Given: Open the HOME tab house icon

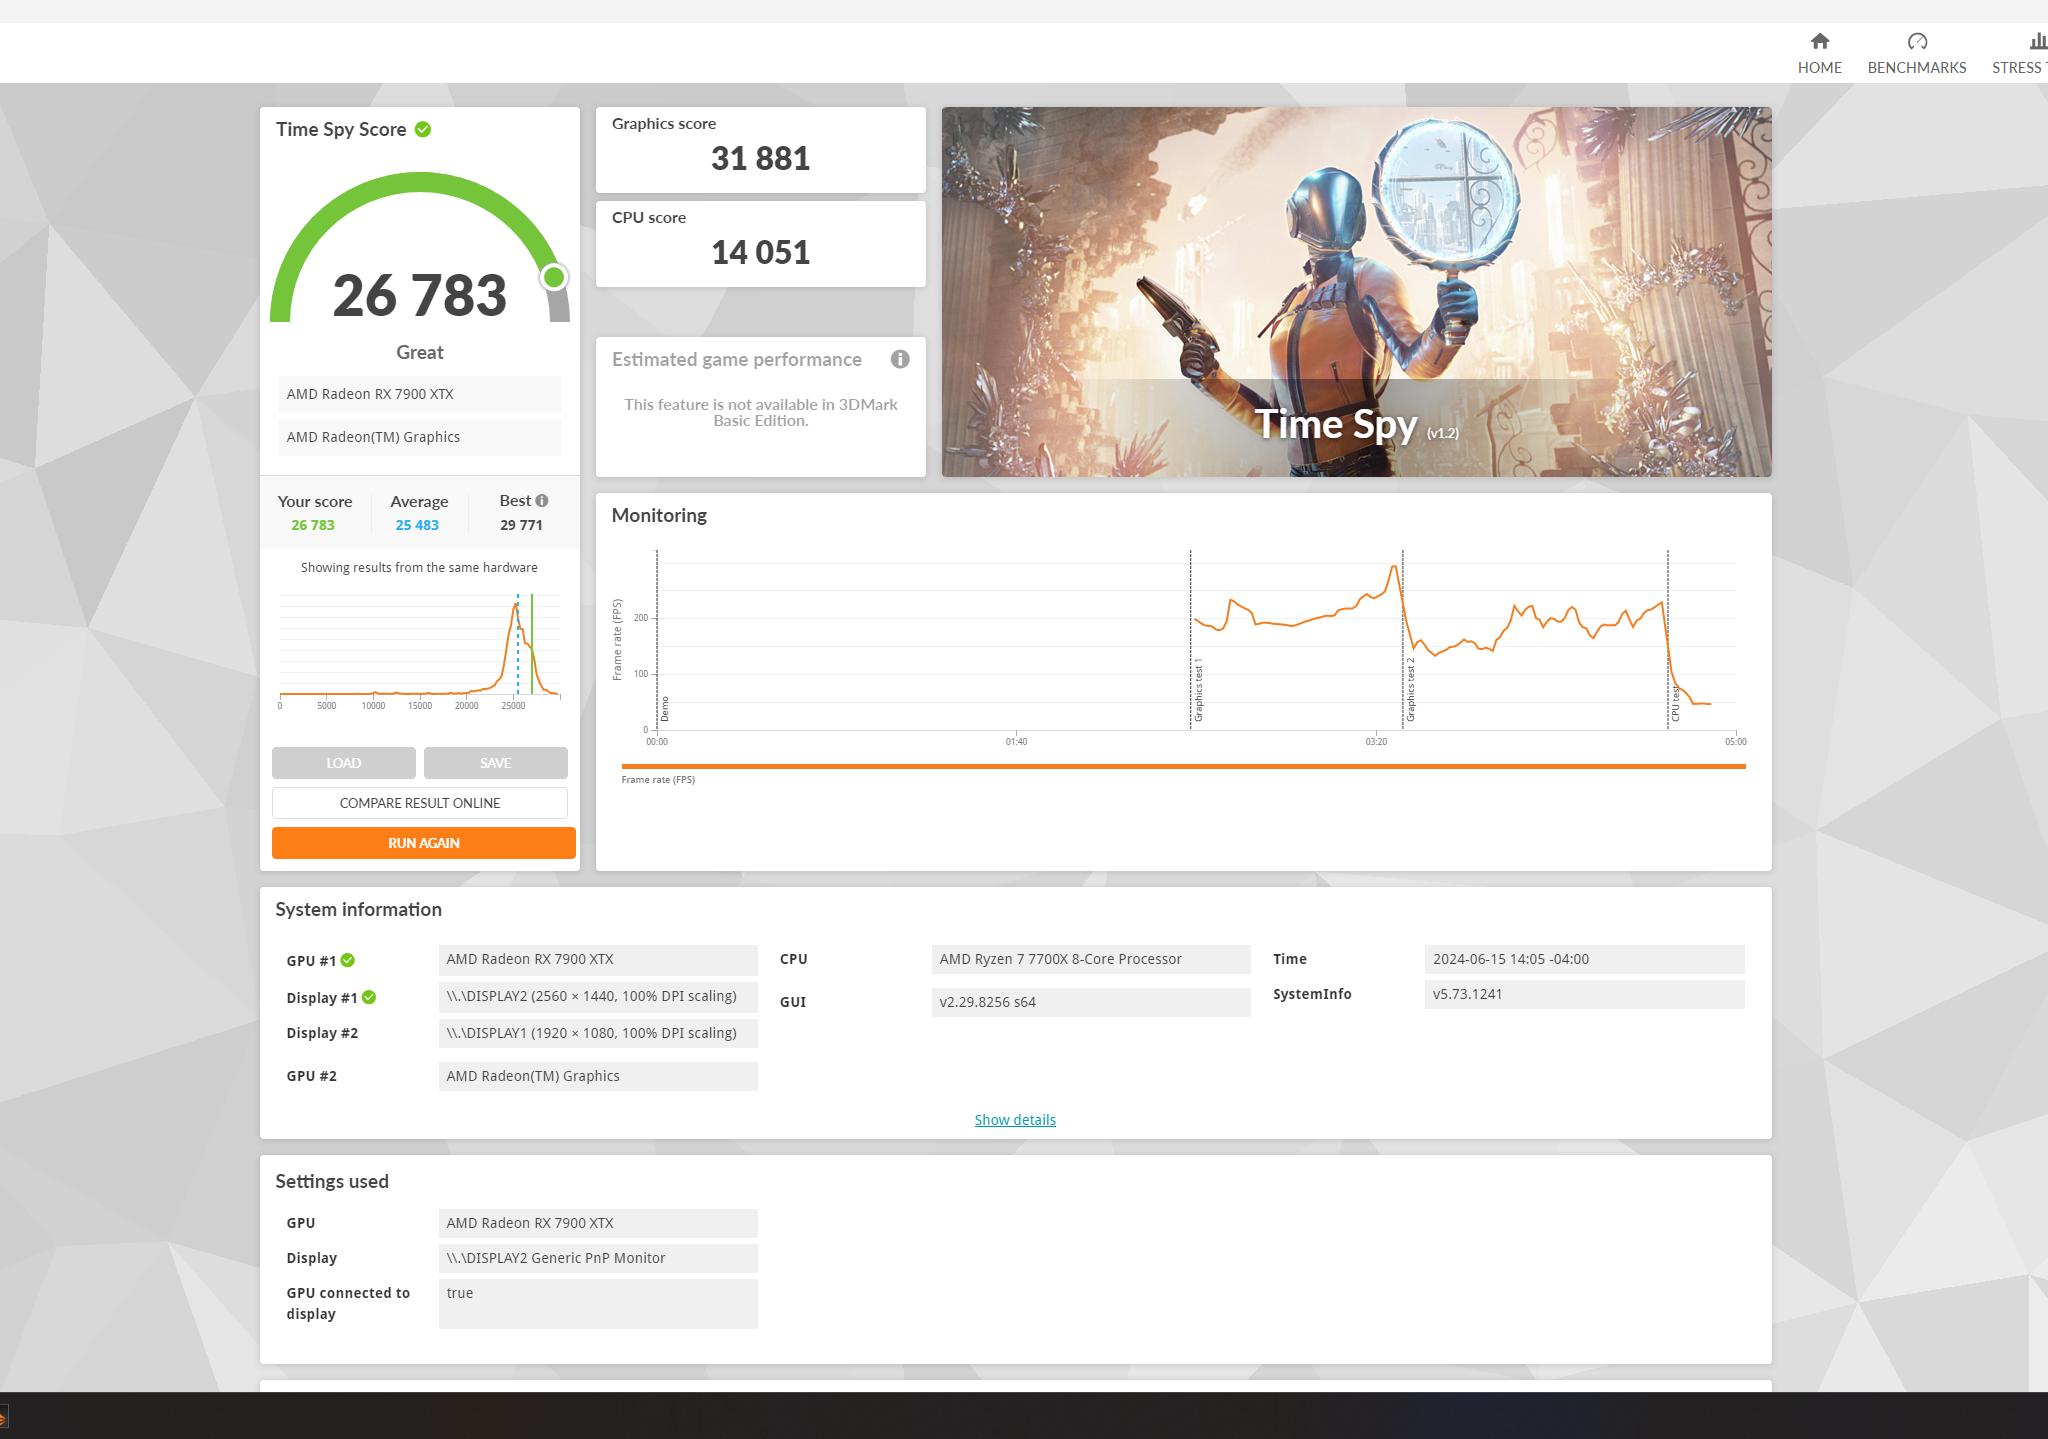Looking at the screenshot, I should 1819,41.
